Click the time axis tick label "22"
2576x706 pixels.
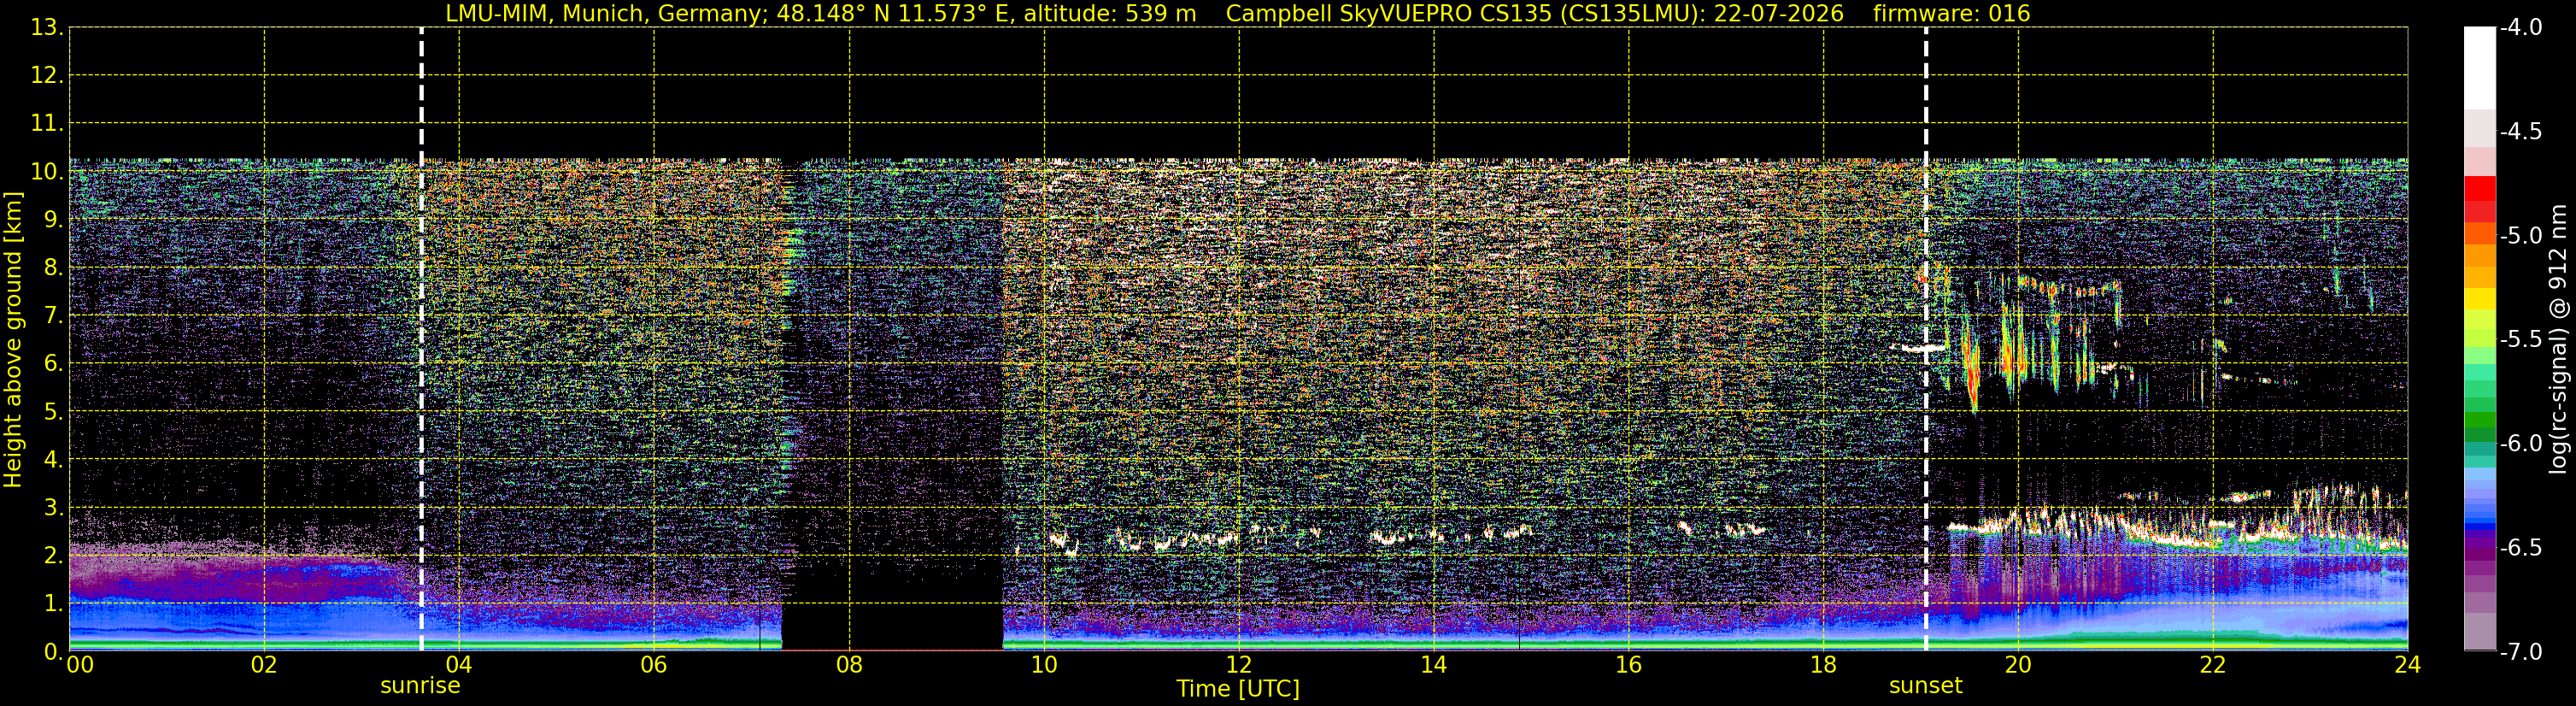tap(2213, 665)
